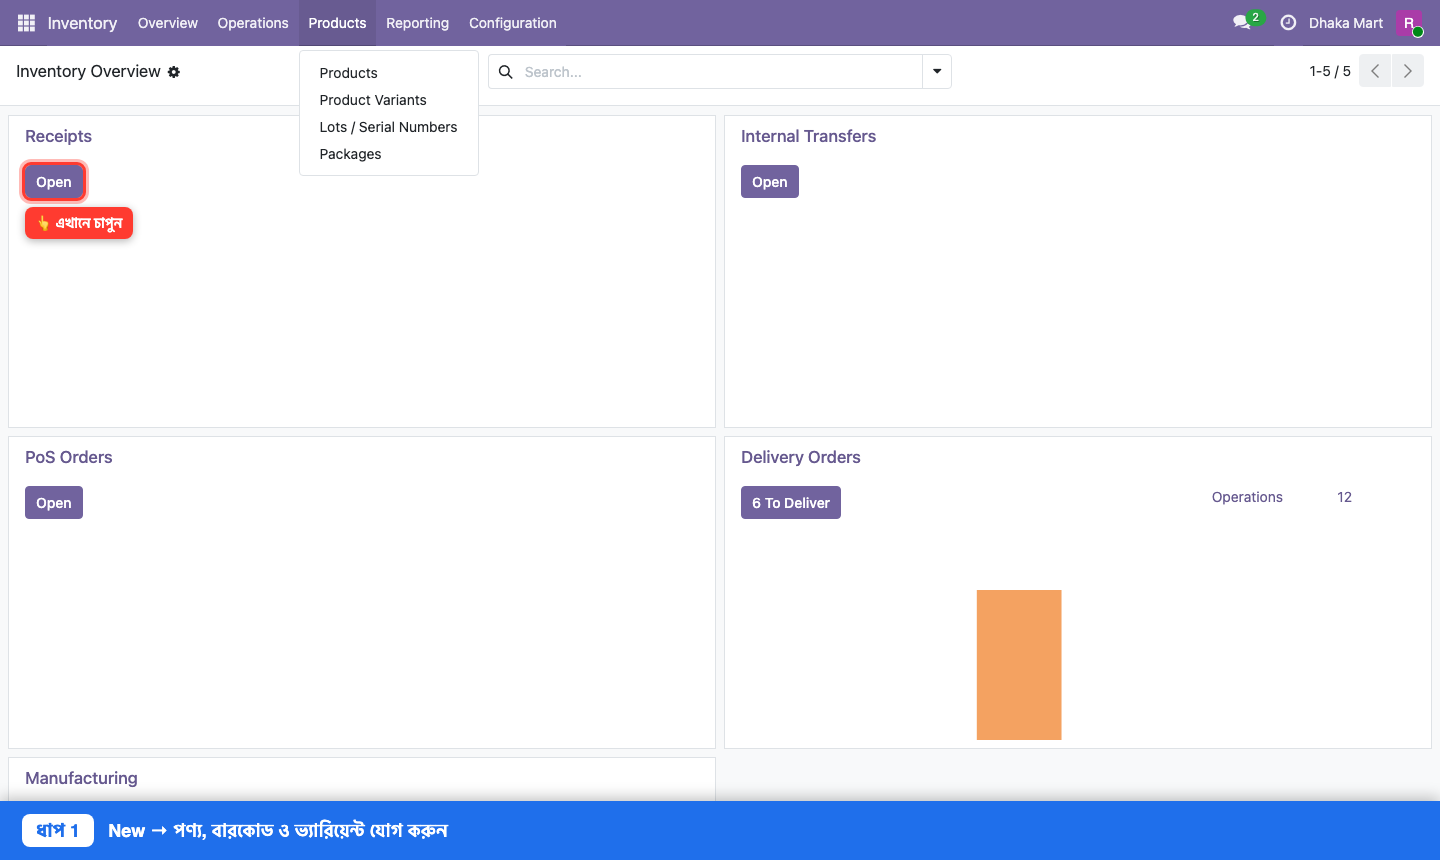
Task: Open the PoS Orders card title
Action: (x=69, y=457)
